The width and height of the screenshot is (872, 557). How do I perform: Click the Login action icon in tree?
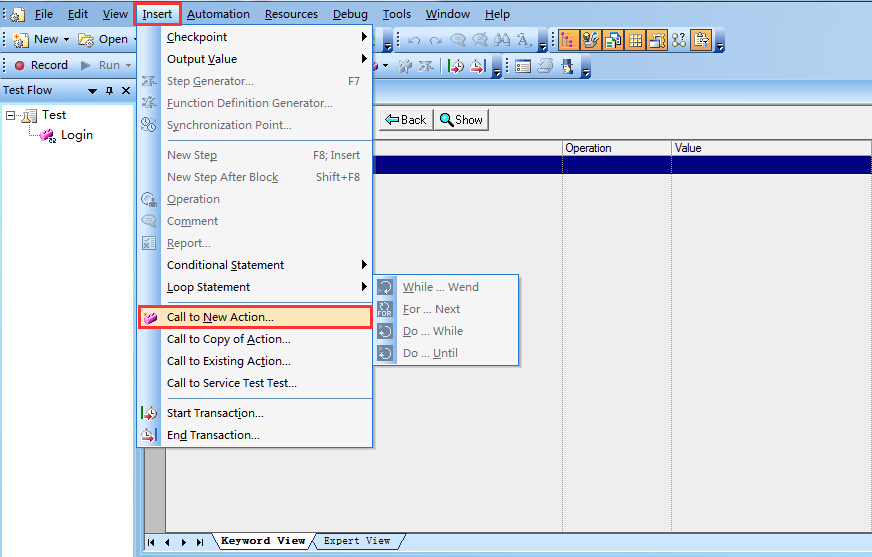coord(48,135)
